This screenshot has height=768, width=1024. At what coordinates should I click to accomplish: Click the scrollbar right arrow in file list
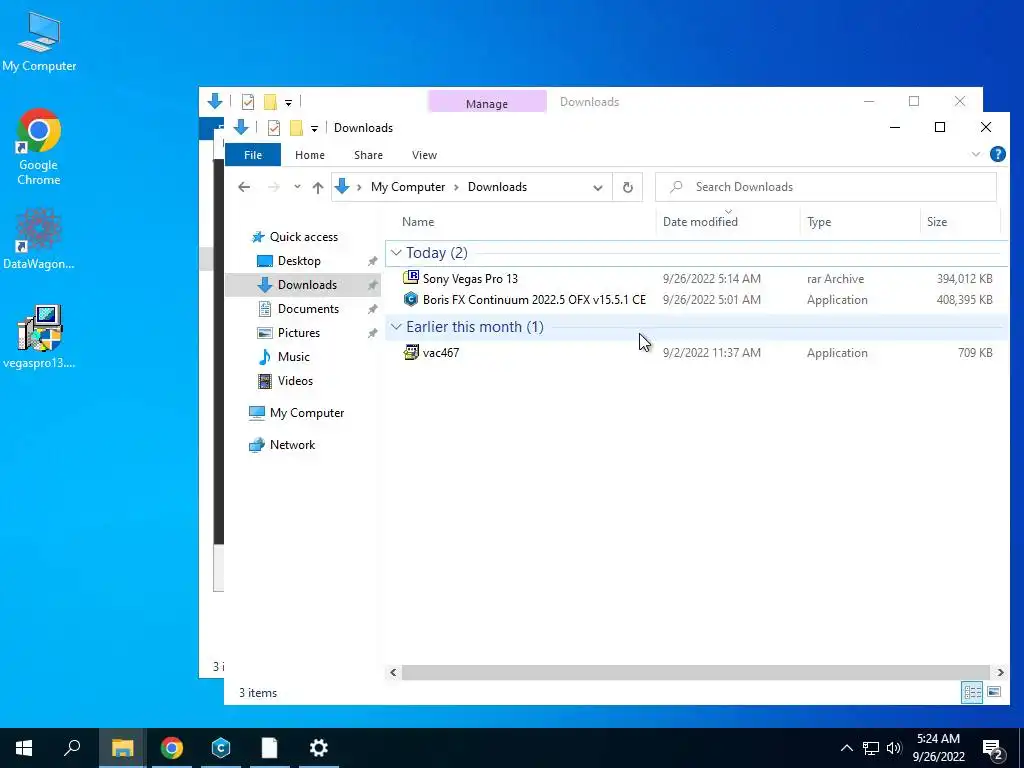coord(1000,672)
